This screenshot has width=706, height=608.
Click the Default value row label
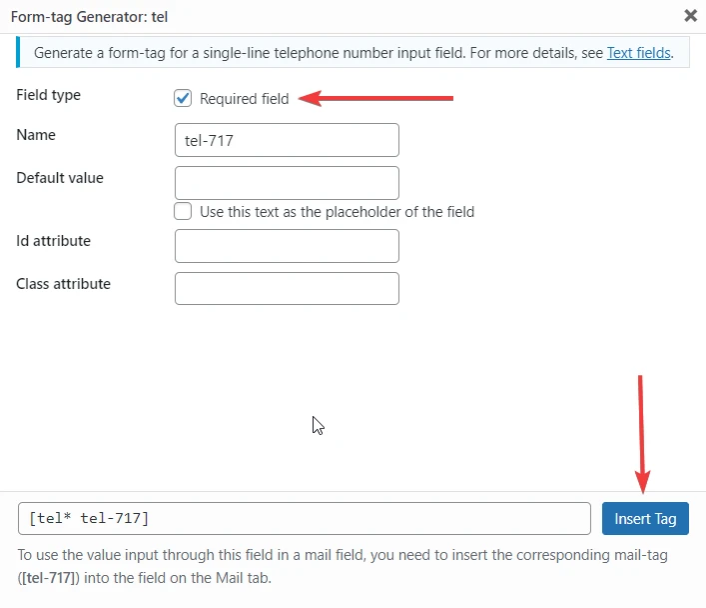[x=60, y=178]
